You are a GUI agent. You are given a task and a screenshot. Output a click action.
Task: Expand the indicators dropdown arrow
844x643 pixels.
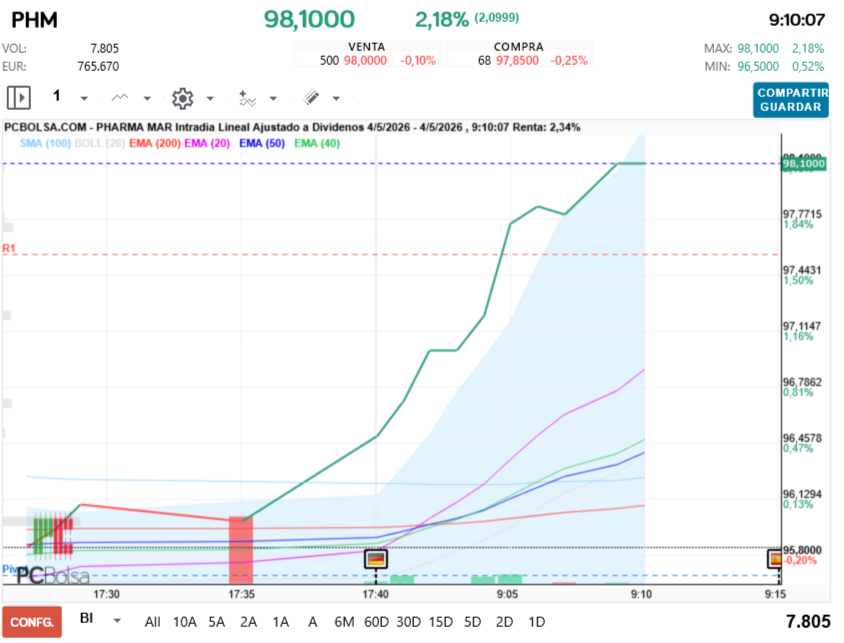point(273,98)
